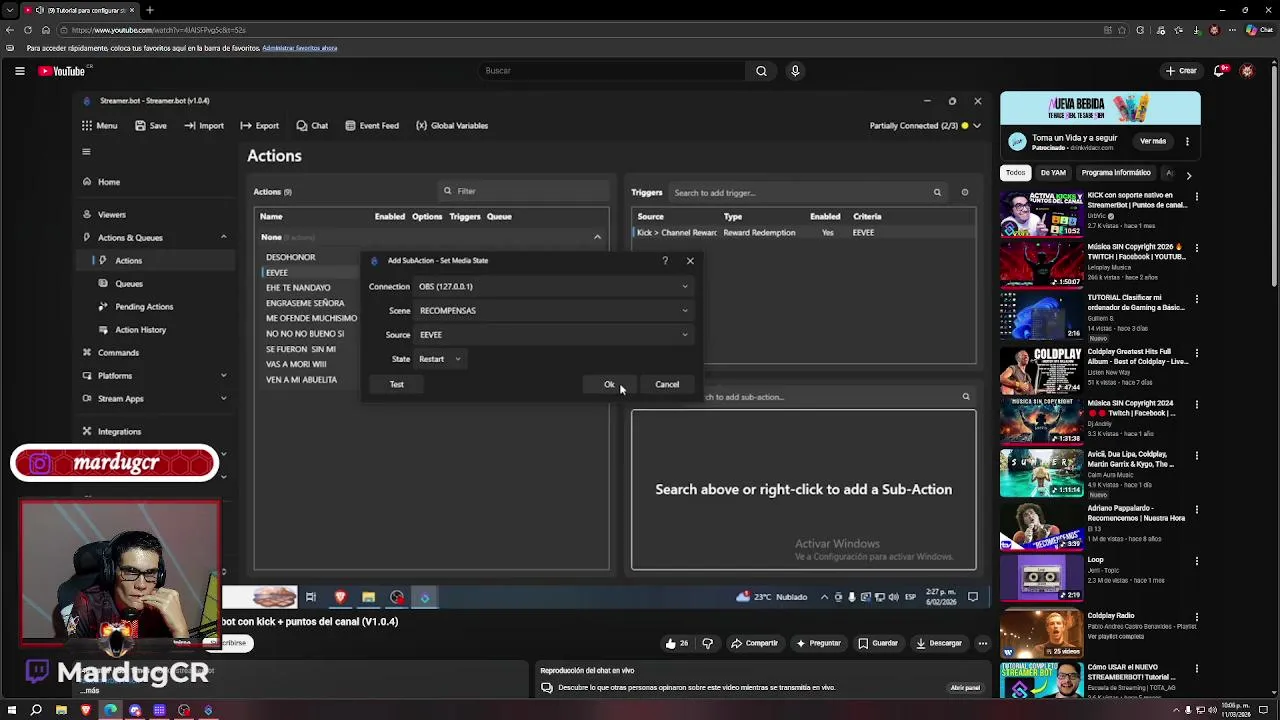This screenshot has height=720, width=1280.
Task: Click the Actions Filter input field
Action: (x=524, y=191)
